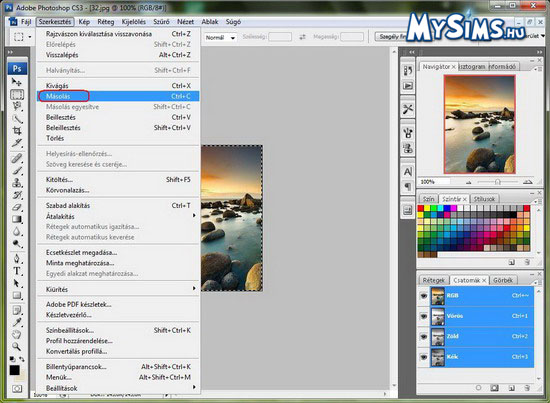This screenshot has height=403, width=550.
Task: Open the Tool Presets dock icon
Action: 408,109
